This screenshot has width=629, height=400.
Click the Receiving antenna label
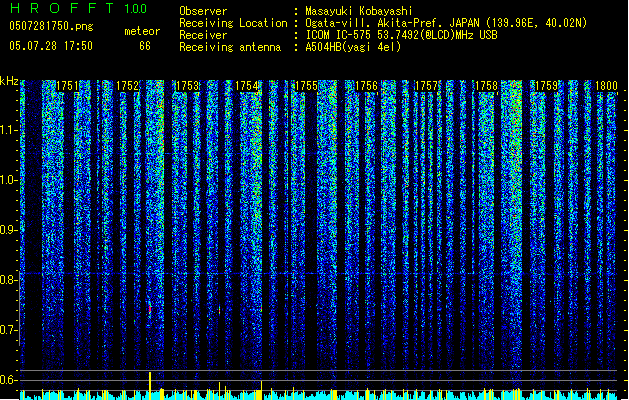230,47
